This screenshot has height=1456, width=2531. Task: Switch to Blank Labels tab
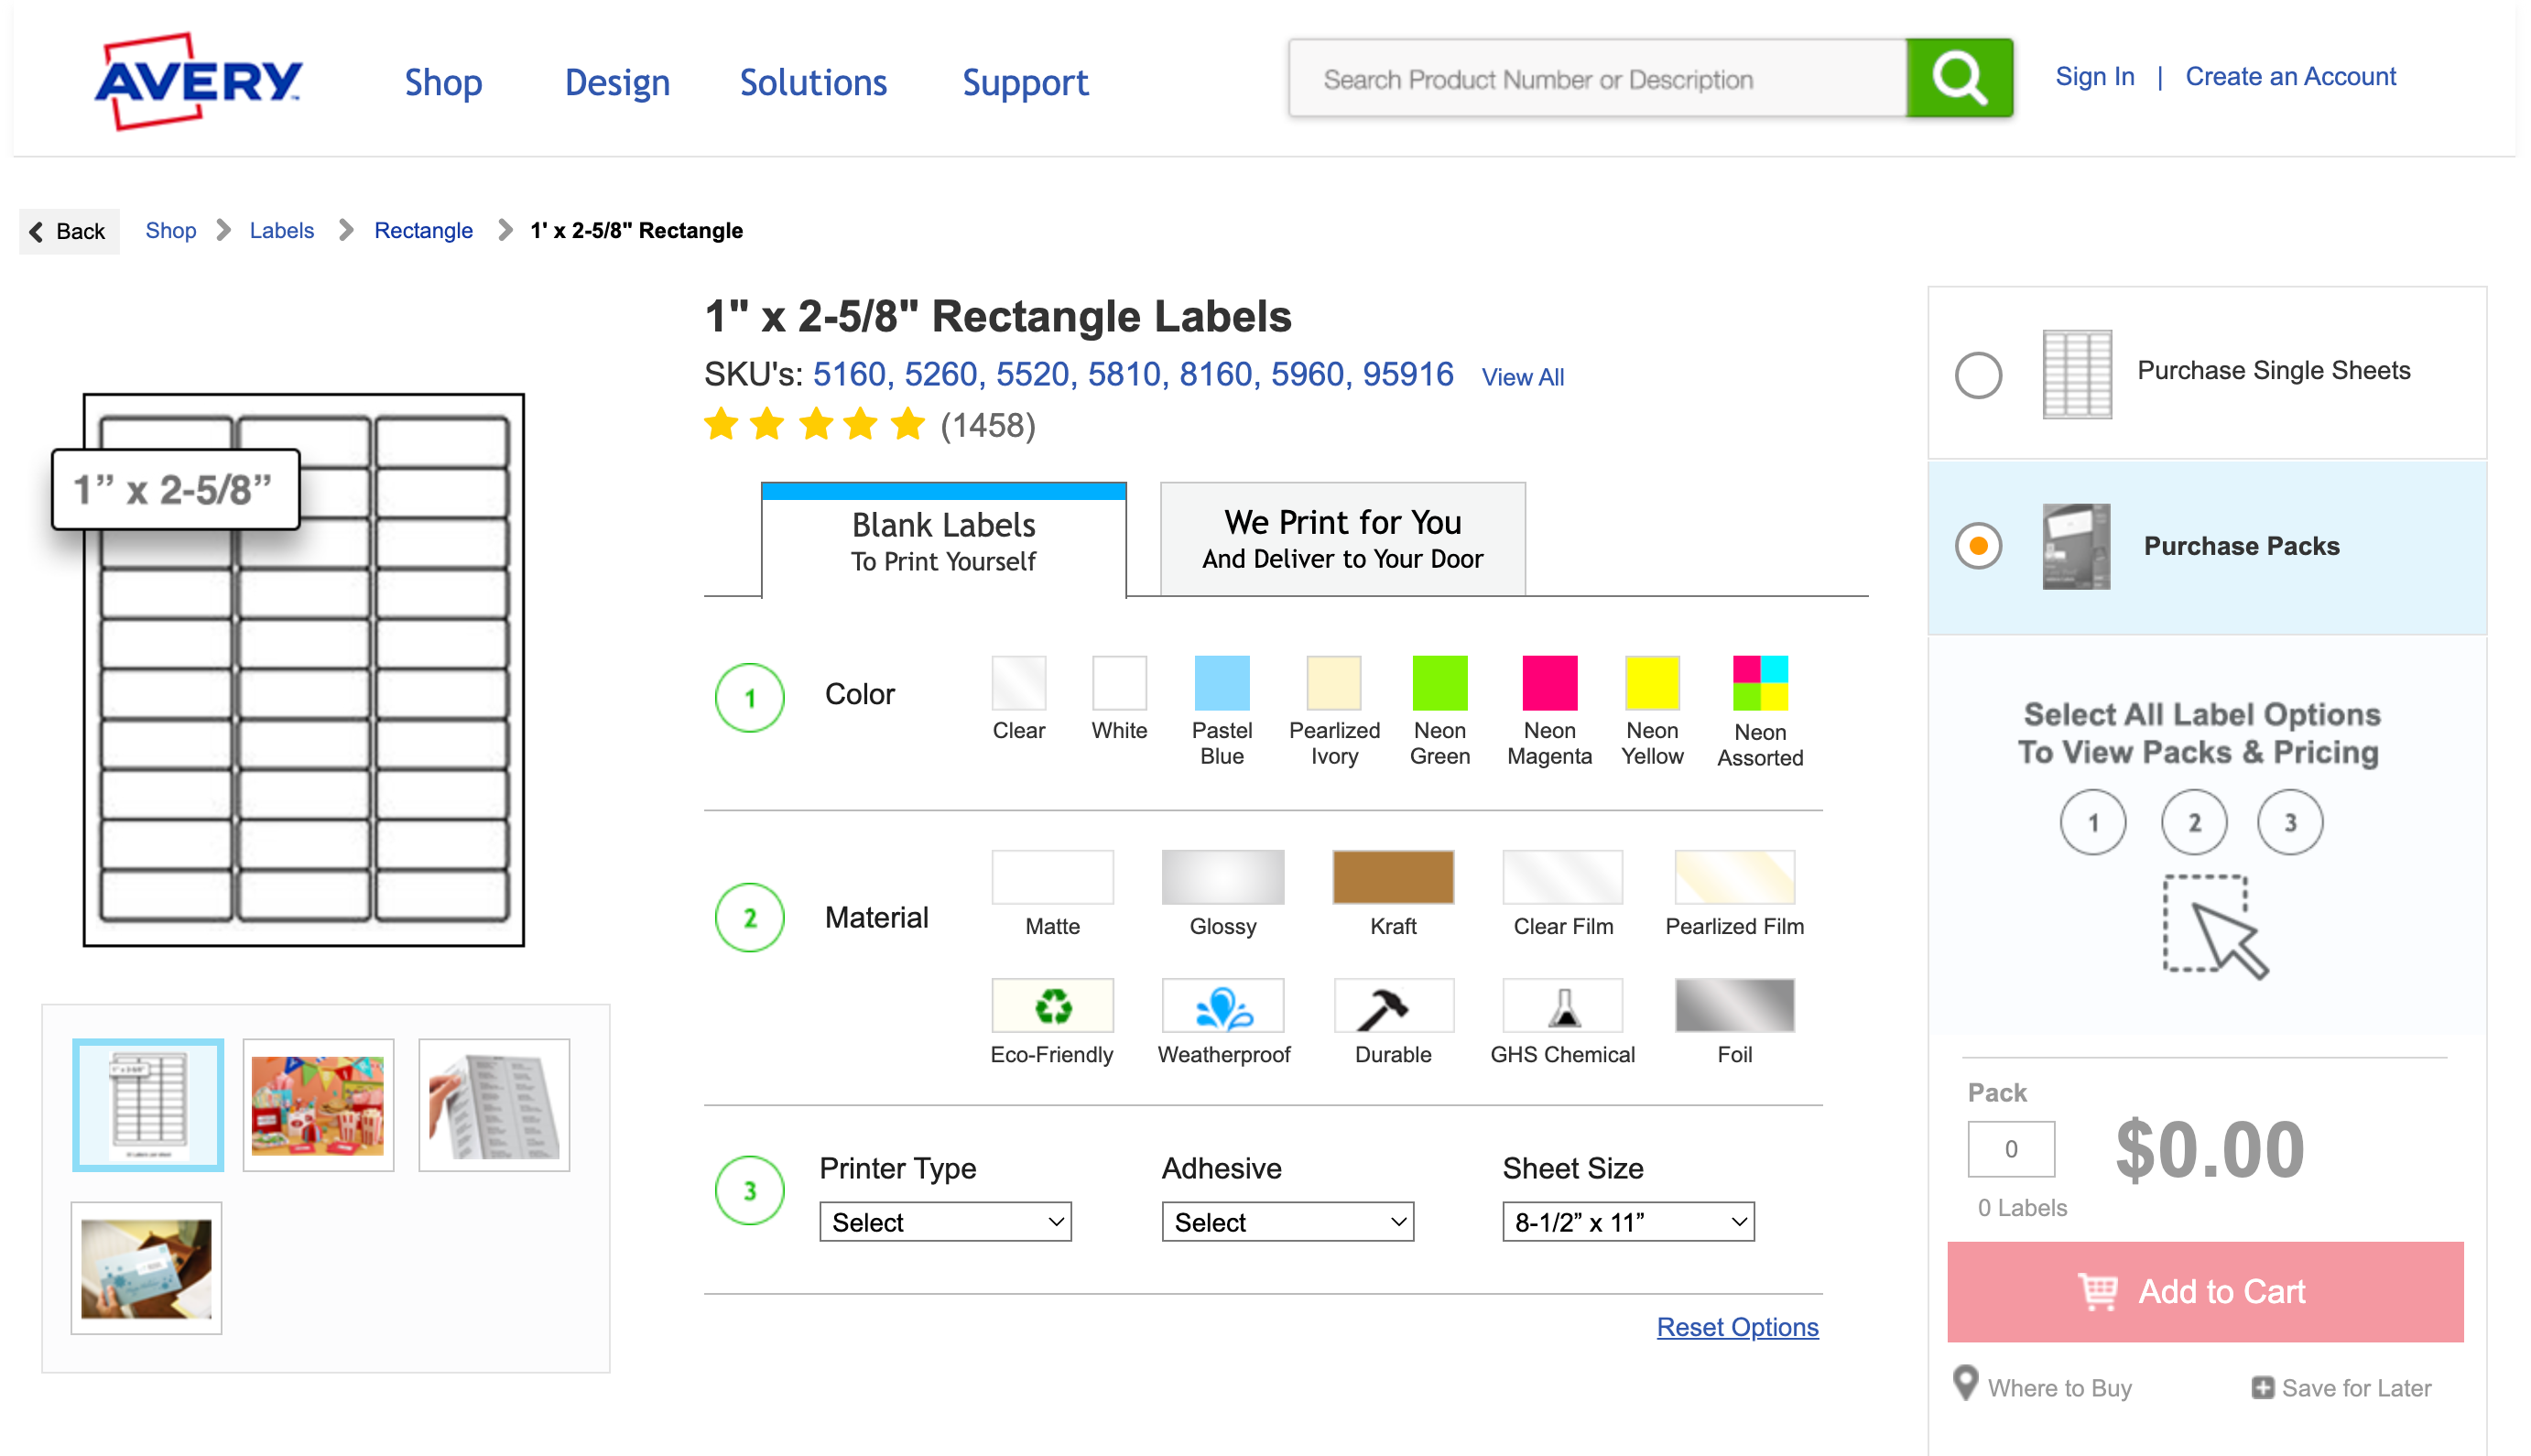coord(943,540)
